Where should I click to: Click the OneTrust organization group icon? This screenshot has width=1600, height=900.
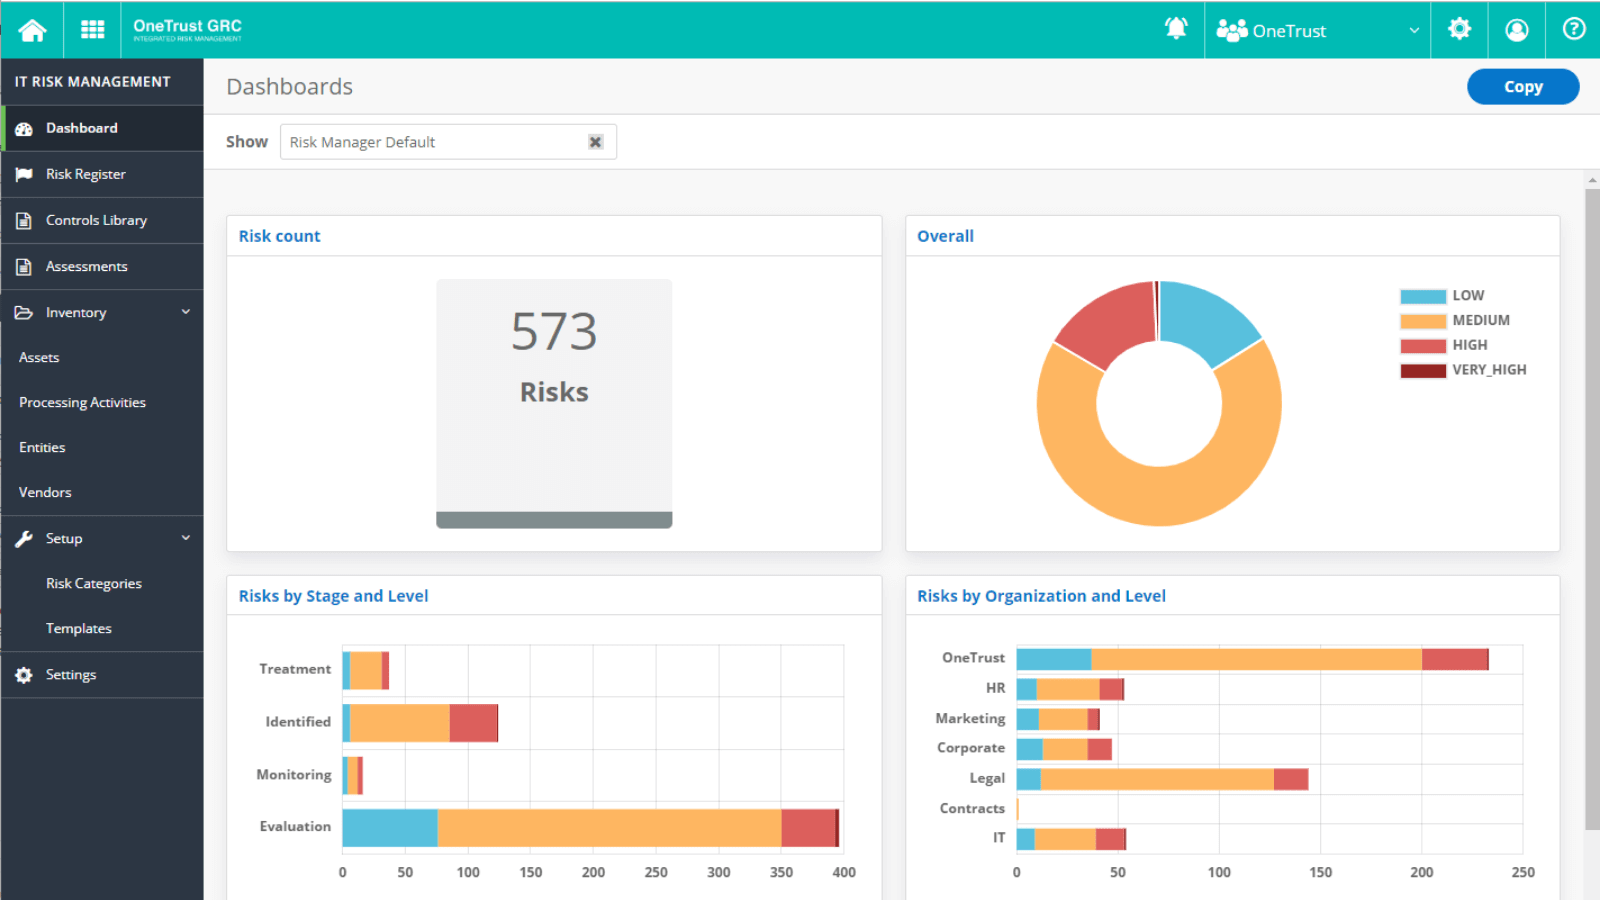[x=1232, y=30]
